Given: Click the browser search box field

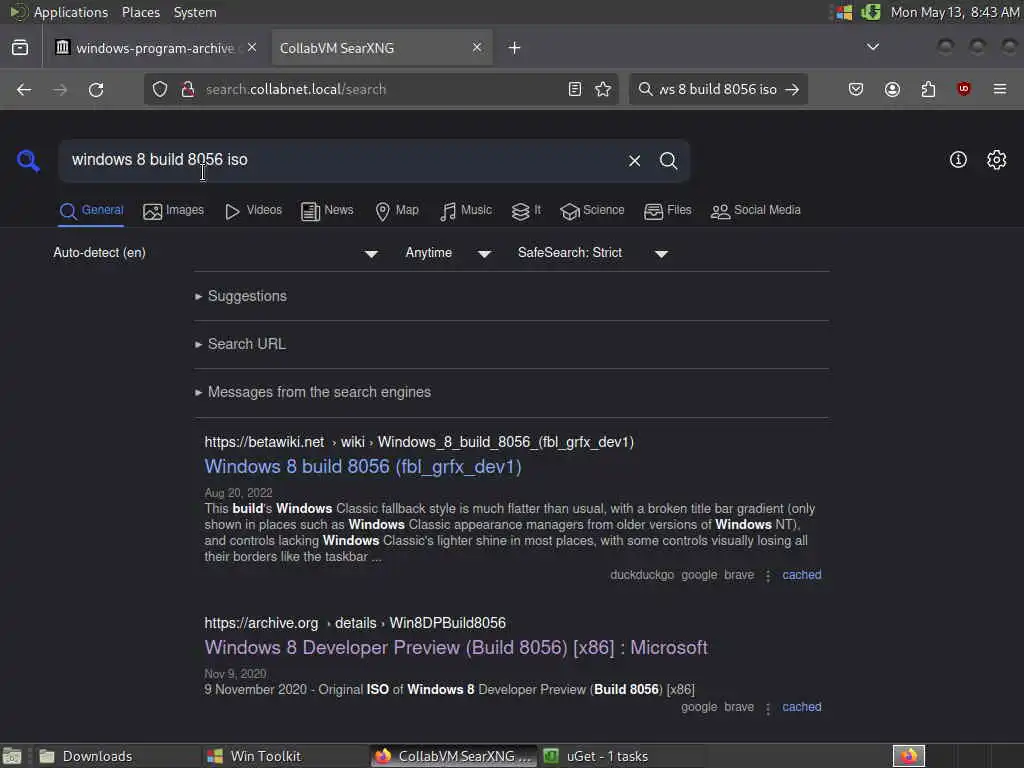Looking at the screenshot, I should click(716, 89).
